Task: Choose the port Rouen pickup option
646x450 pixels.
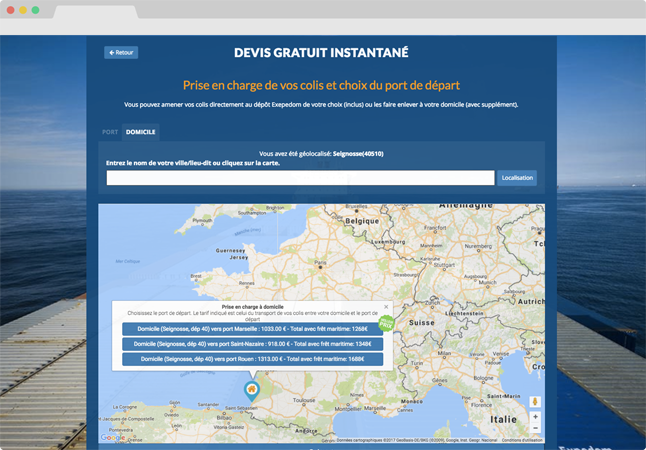Action: [252, 359]
